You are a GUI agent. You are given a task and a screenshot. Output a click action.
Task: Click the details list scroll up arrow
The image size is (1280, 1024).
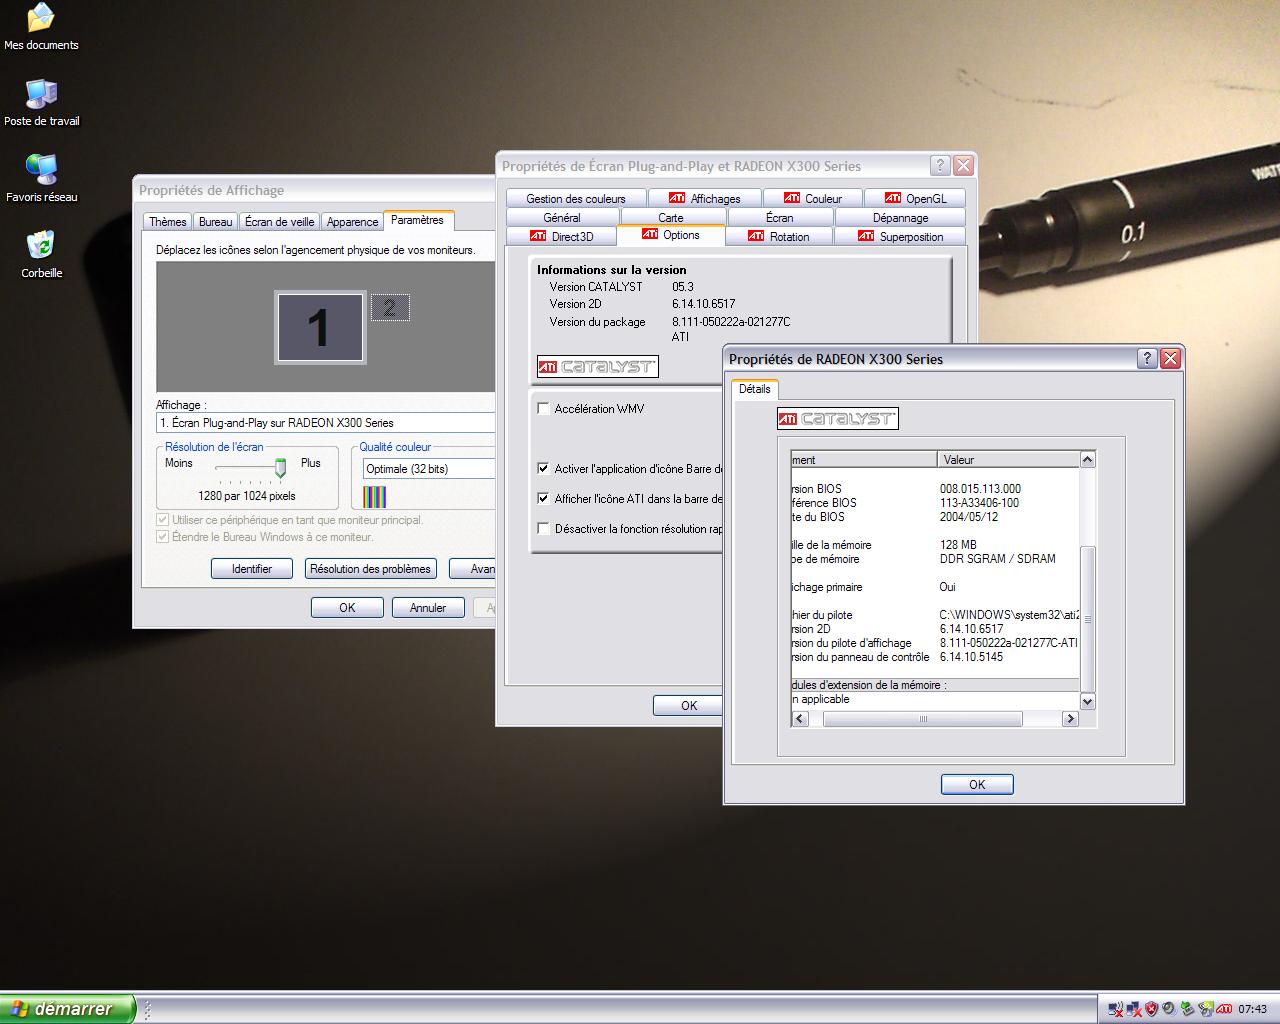click(1088, 460)
